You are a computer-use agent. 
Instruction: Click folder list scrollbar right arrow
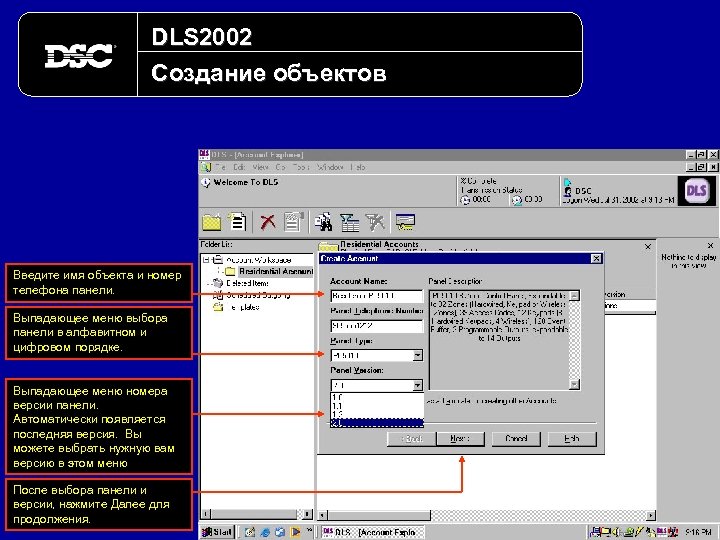click(308, 514)
